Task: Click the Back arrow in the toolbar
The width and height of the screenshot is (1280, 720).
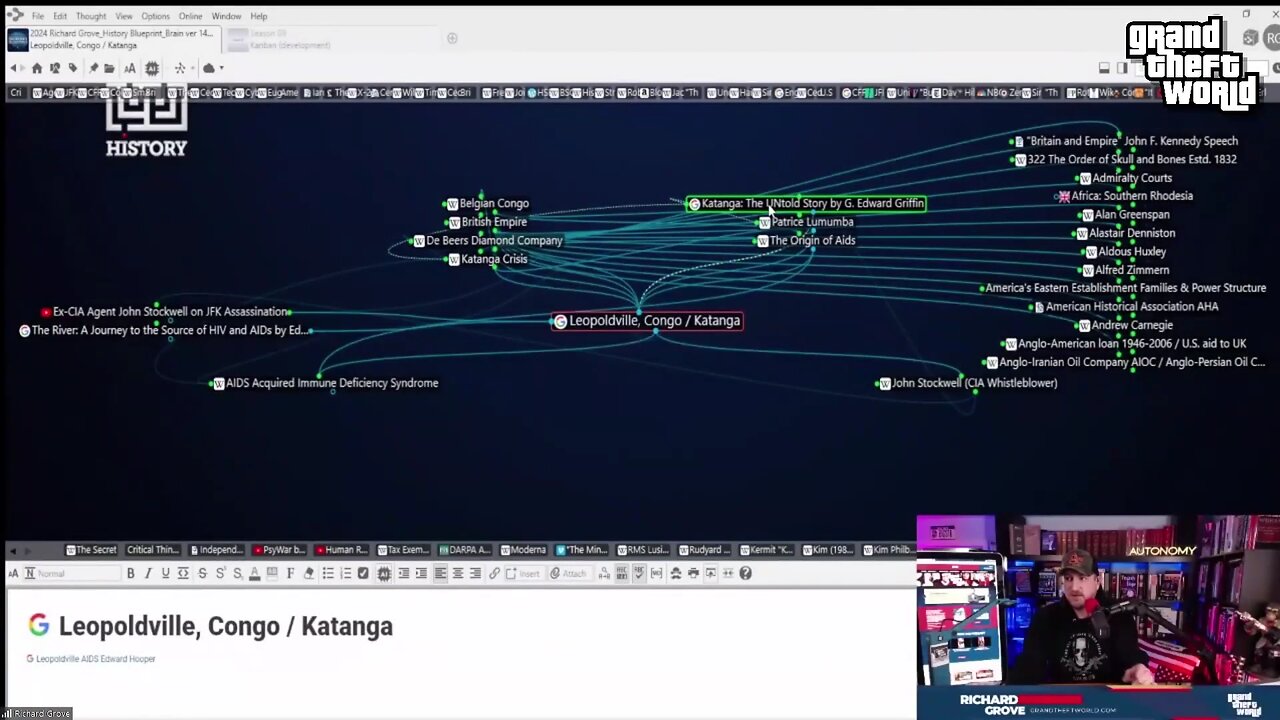Action: (14, 68)
